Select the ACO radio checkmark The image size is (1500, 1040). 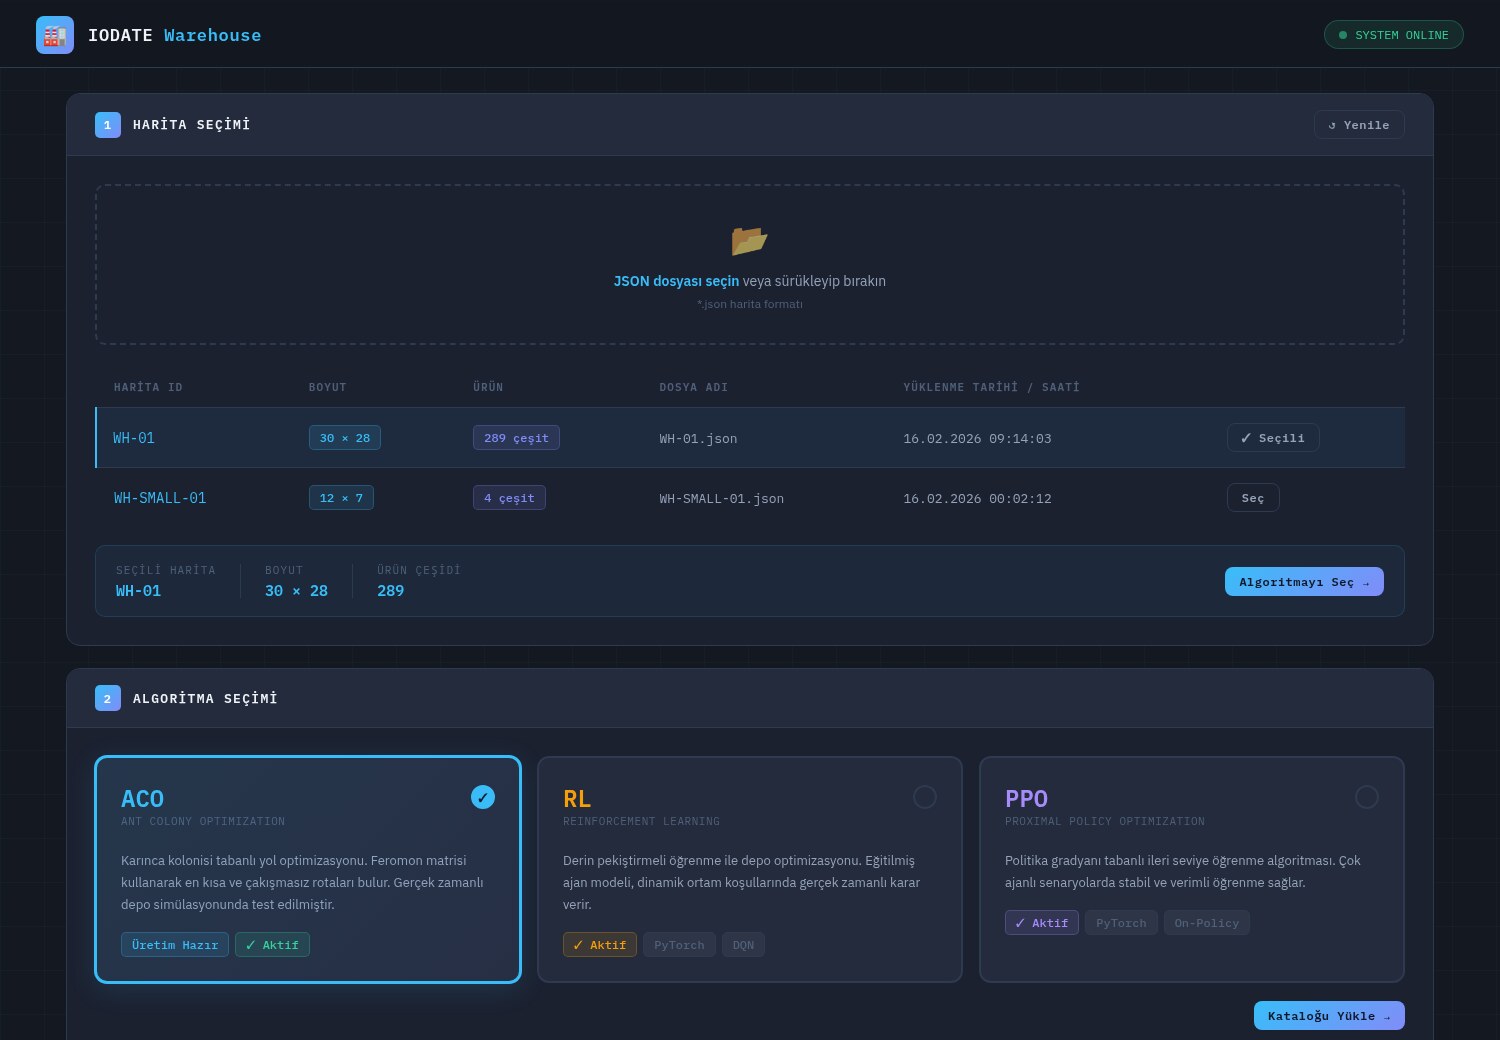[x=483, y=797]
